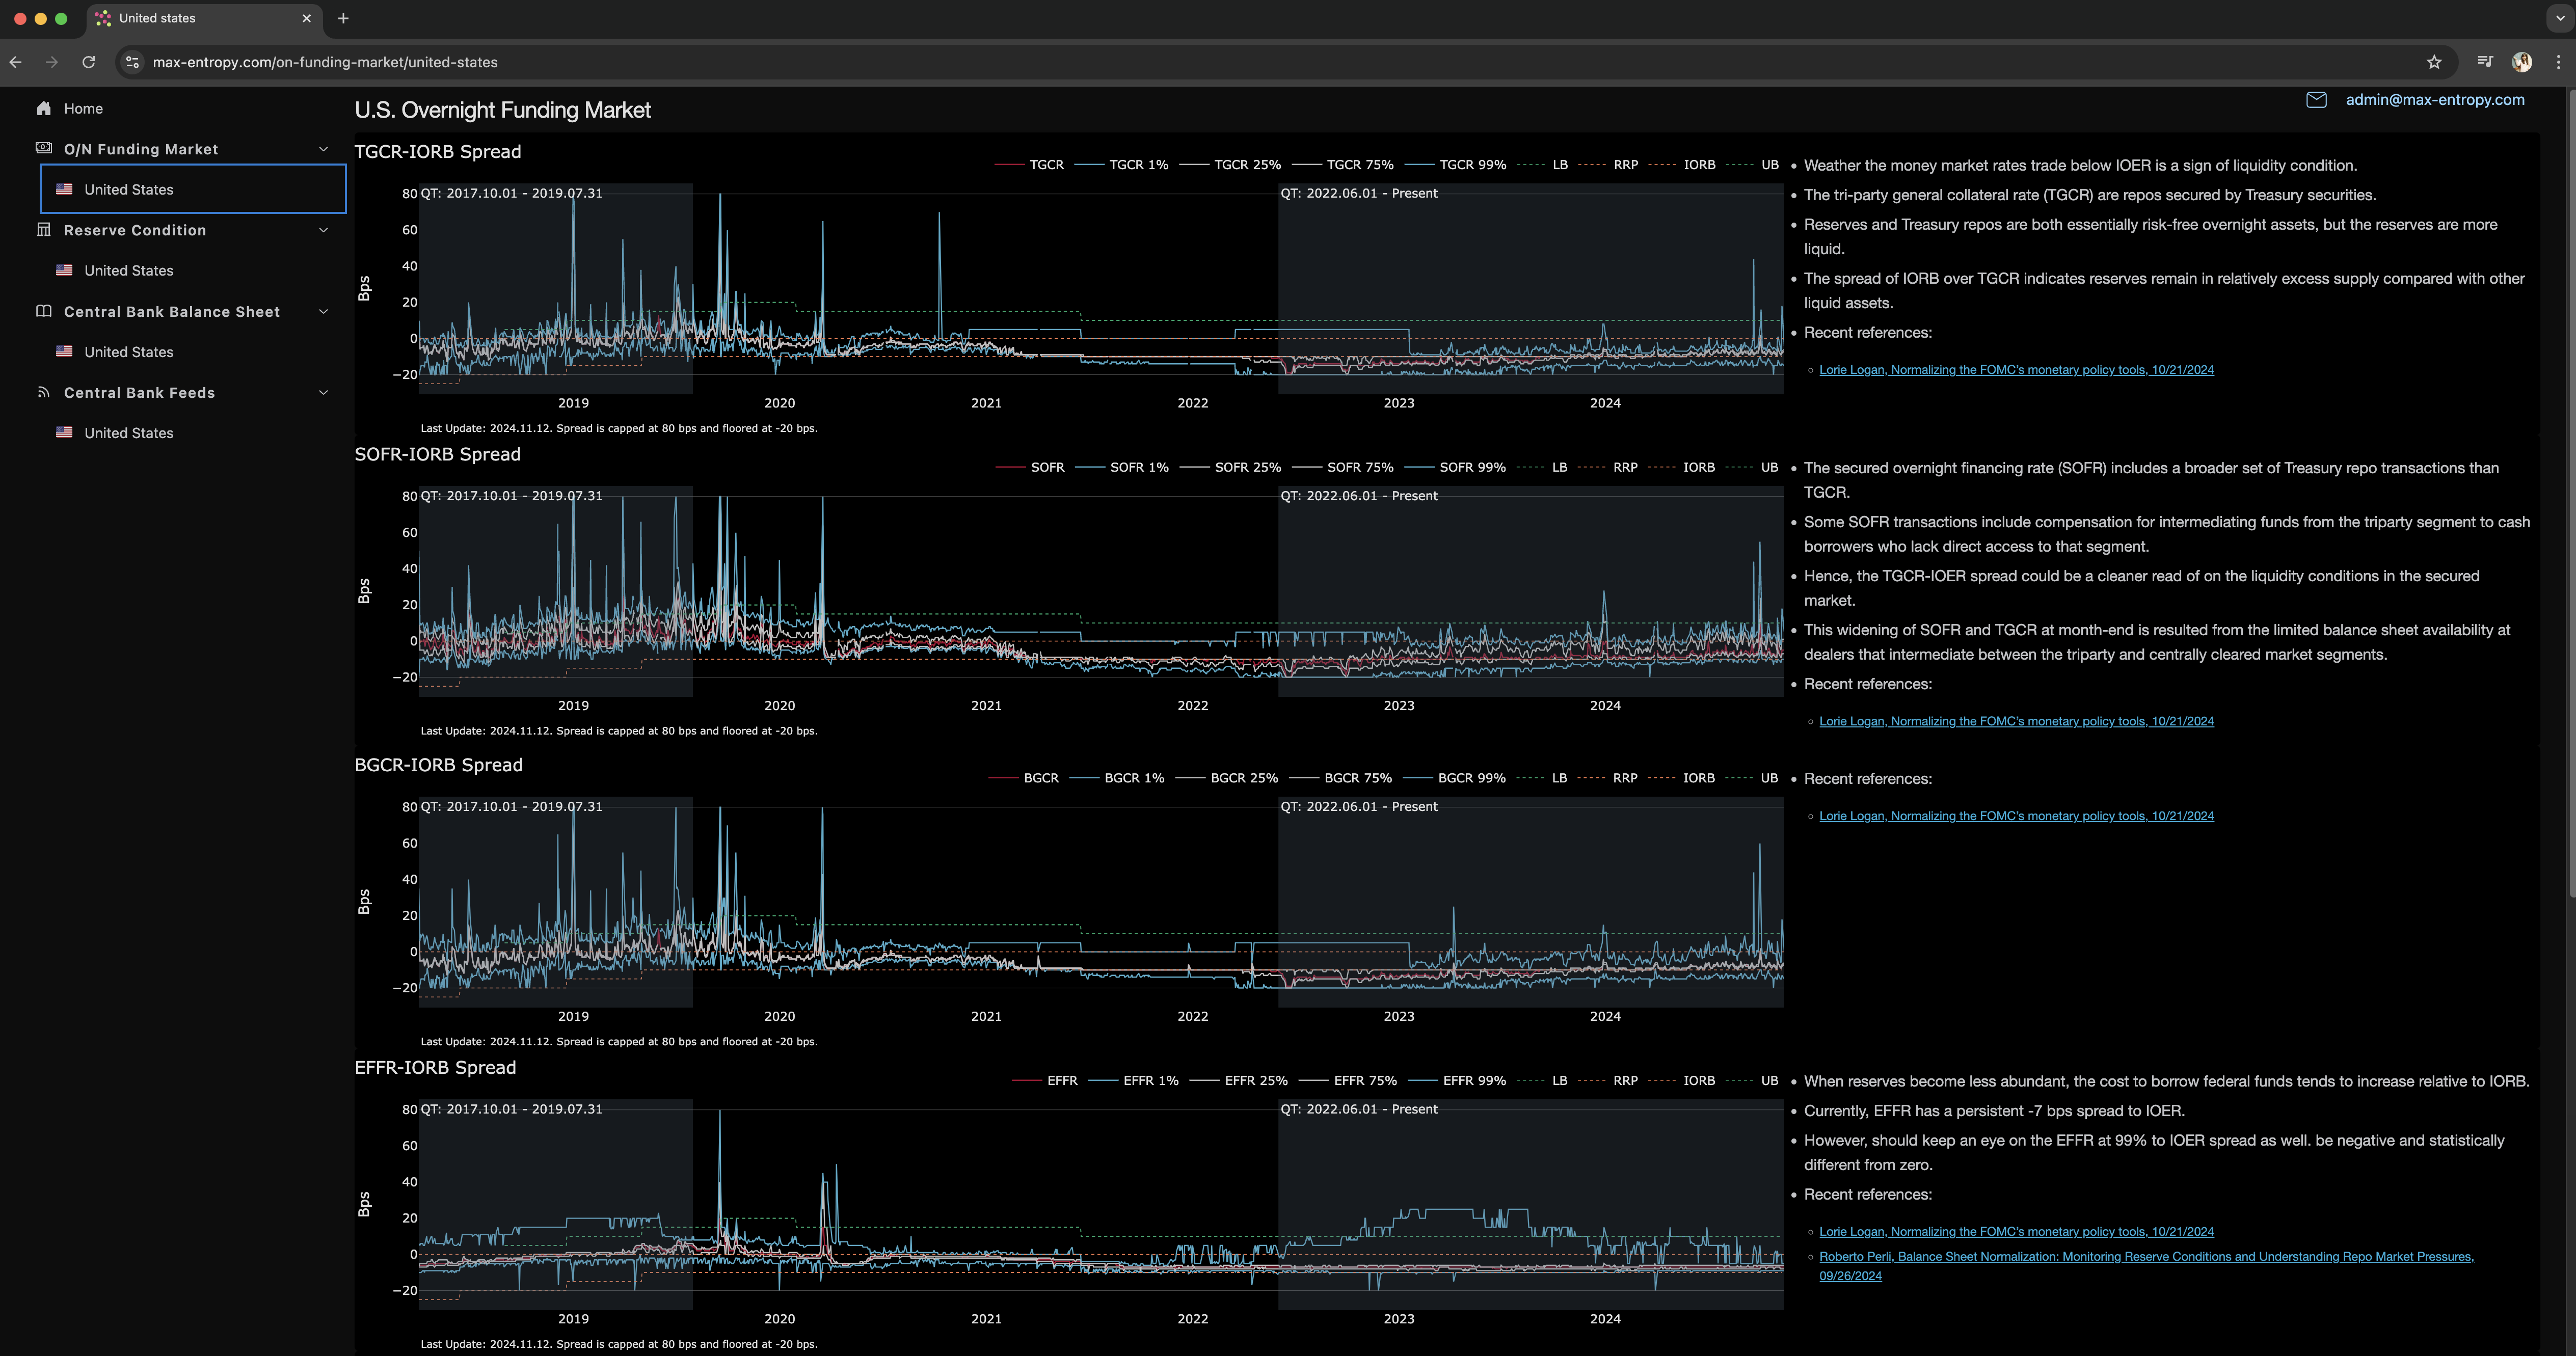
Task: Open Lorie Logan reference link under TGCR notes
Action: click(2016, 370)
